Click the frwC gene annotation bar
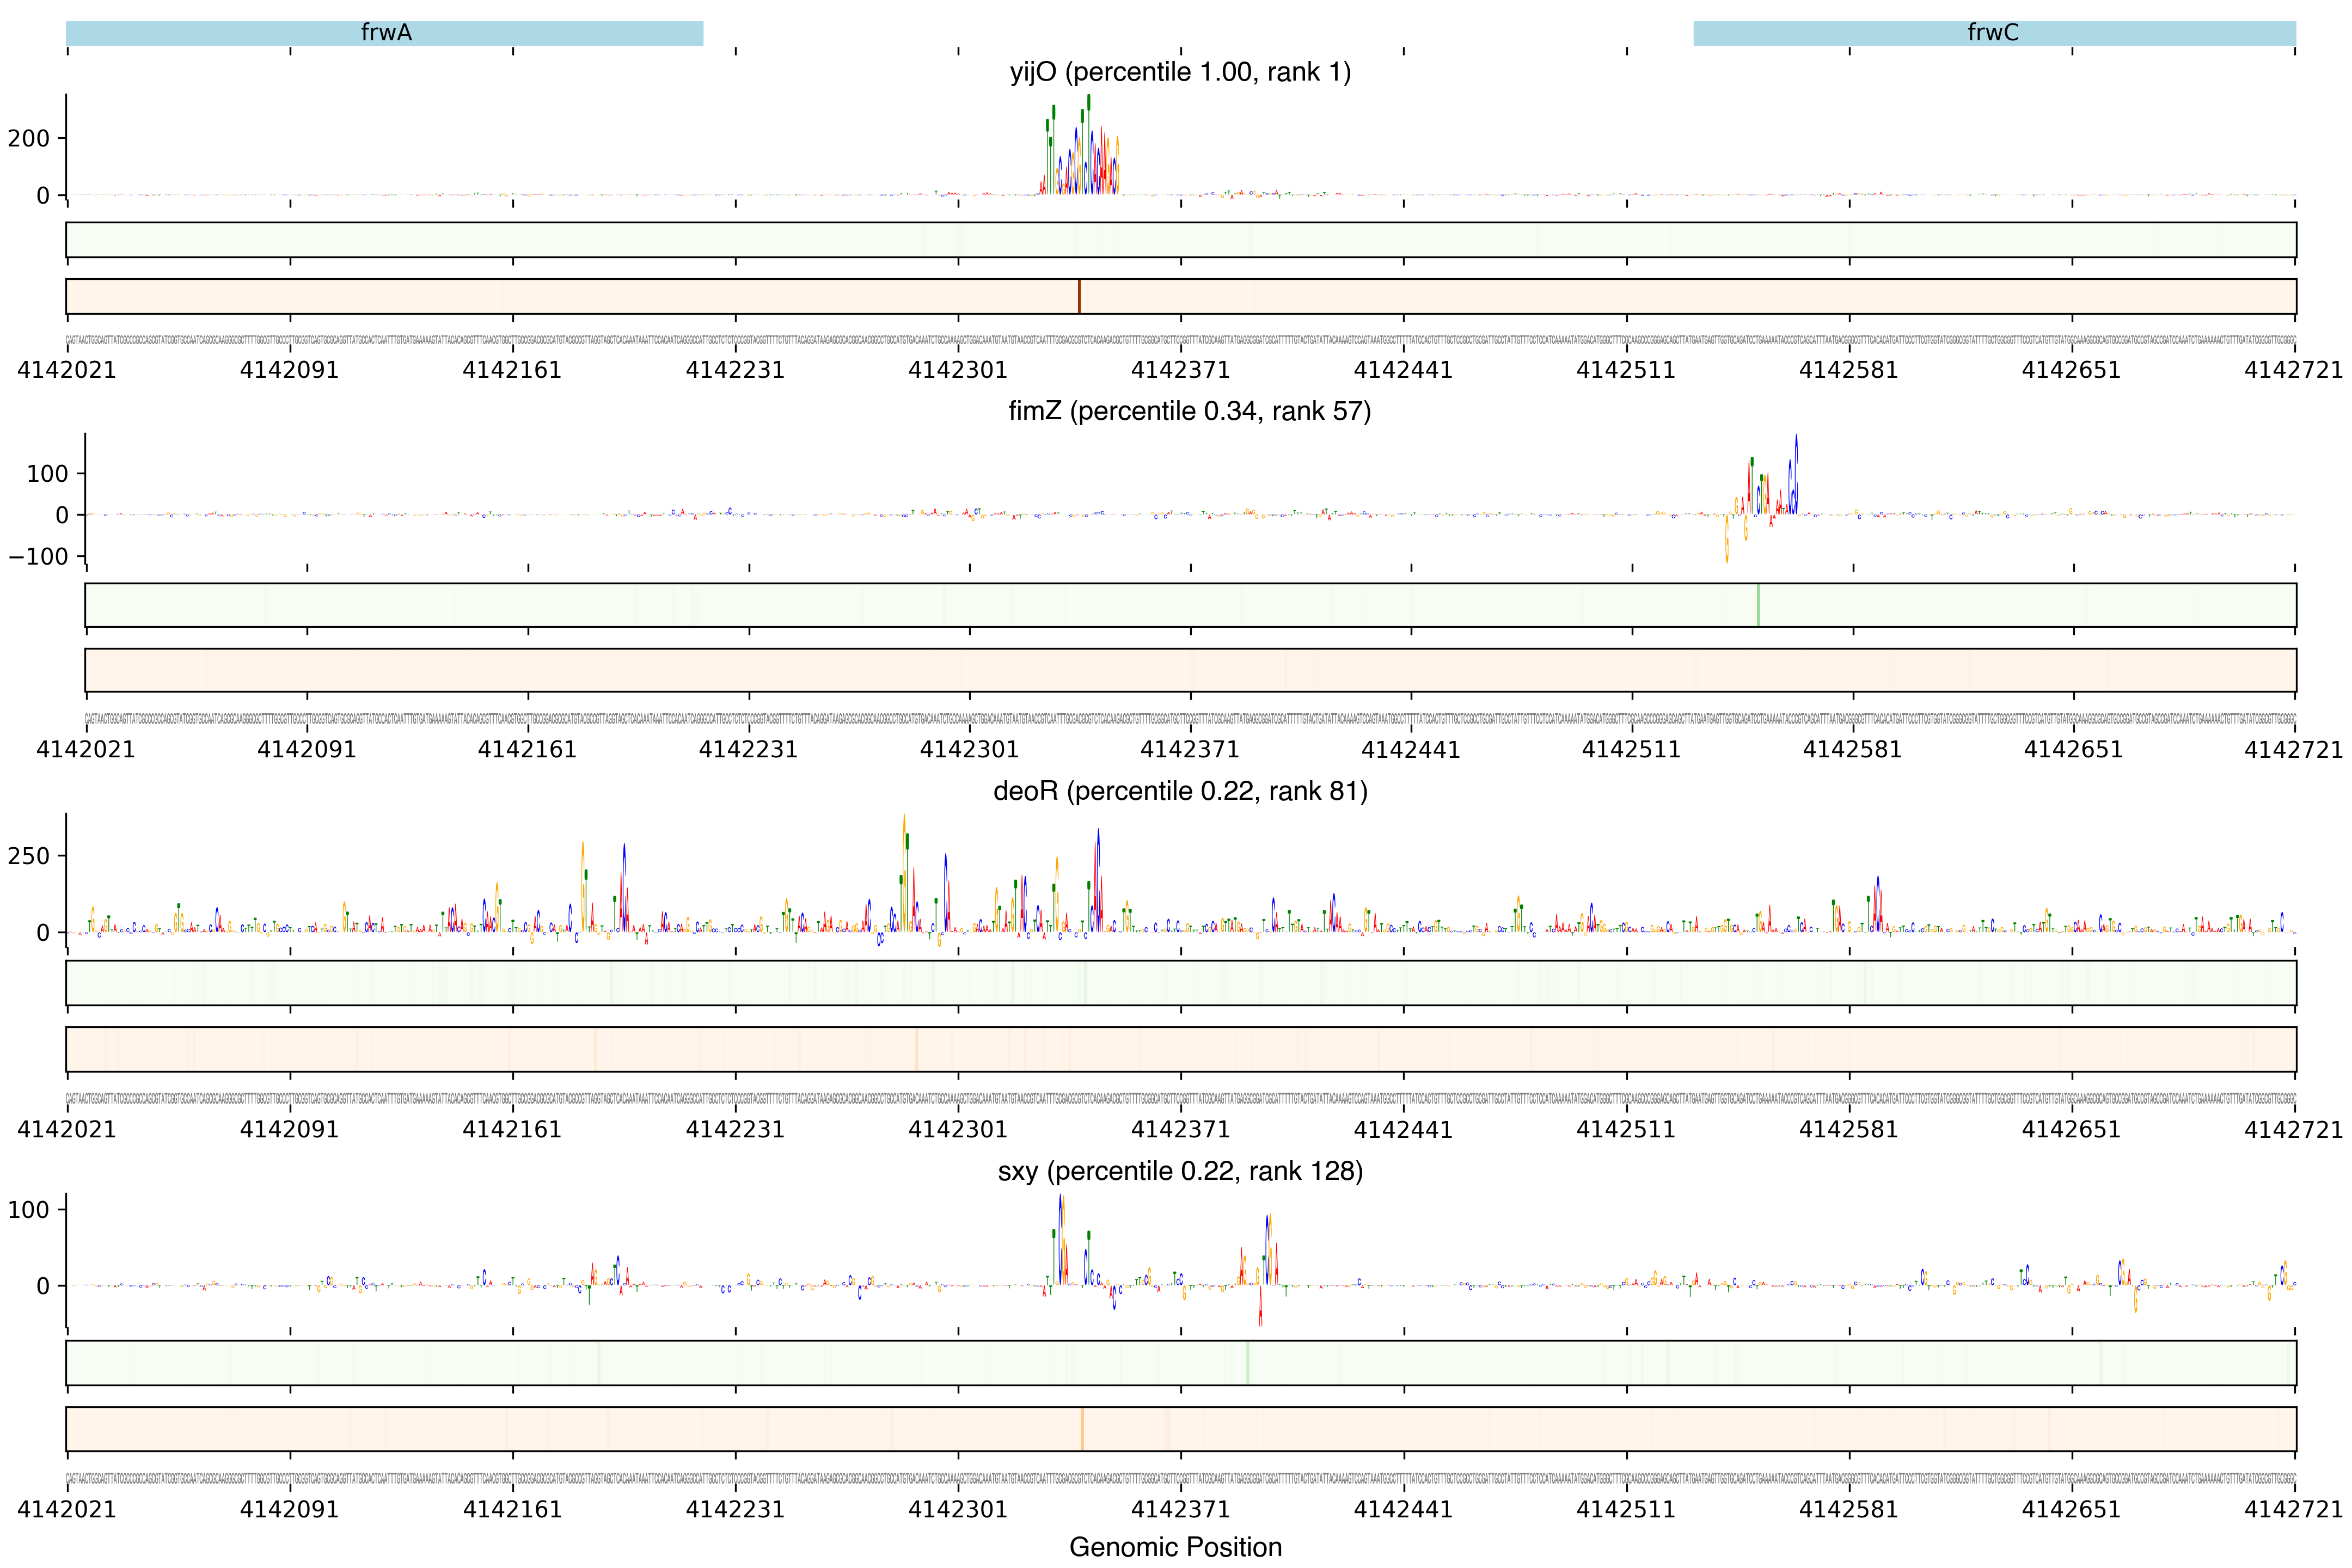This screenshot has width=2352, height=1568. pyautogui.click(x=1994, y=33)
